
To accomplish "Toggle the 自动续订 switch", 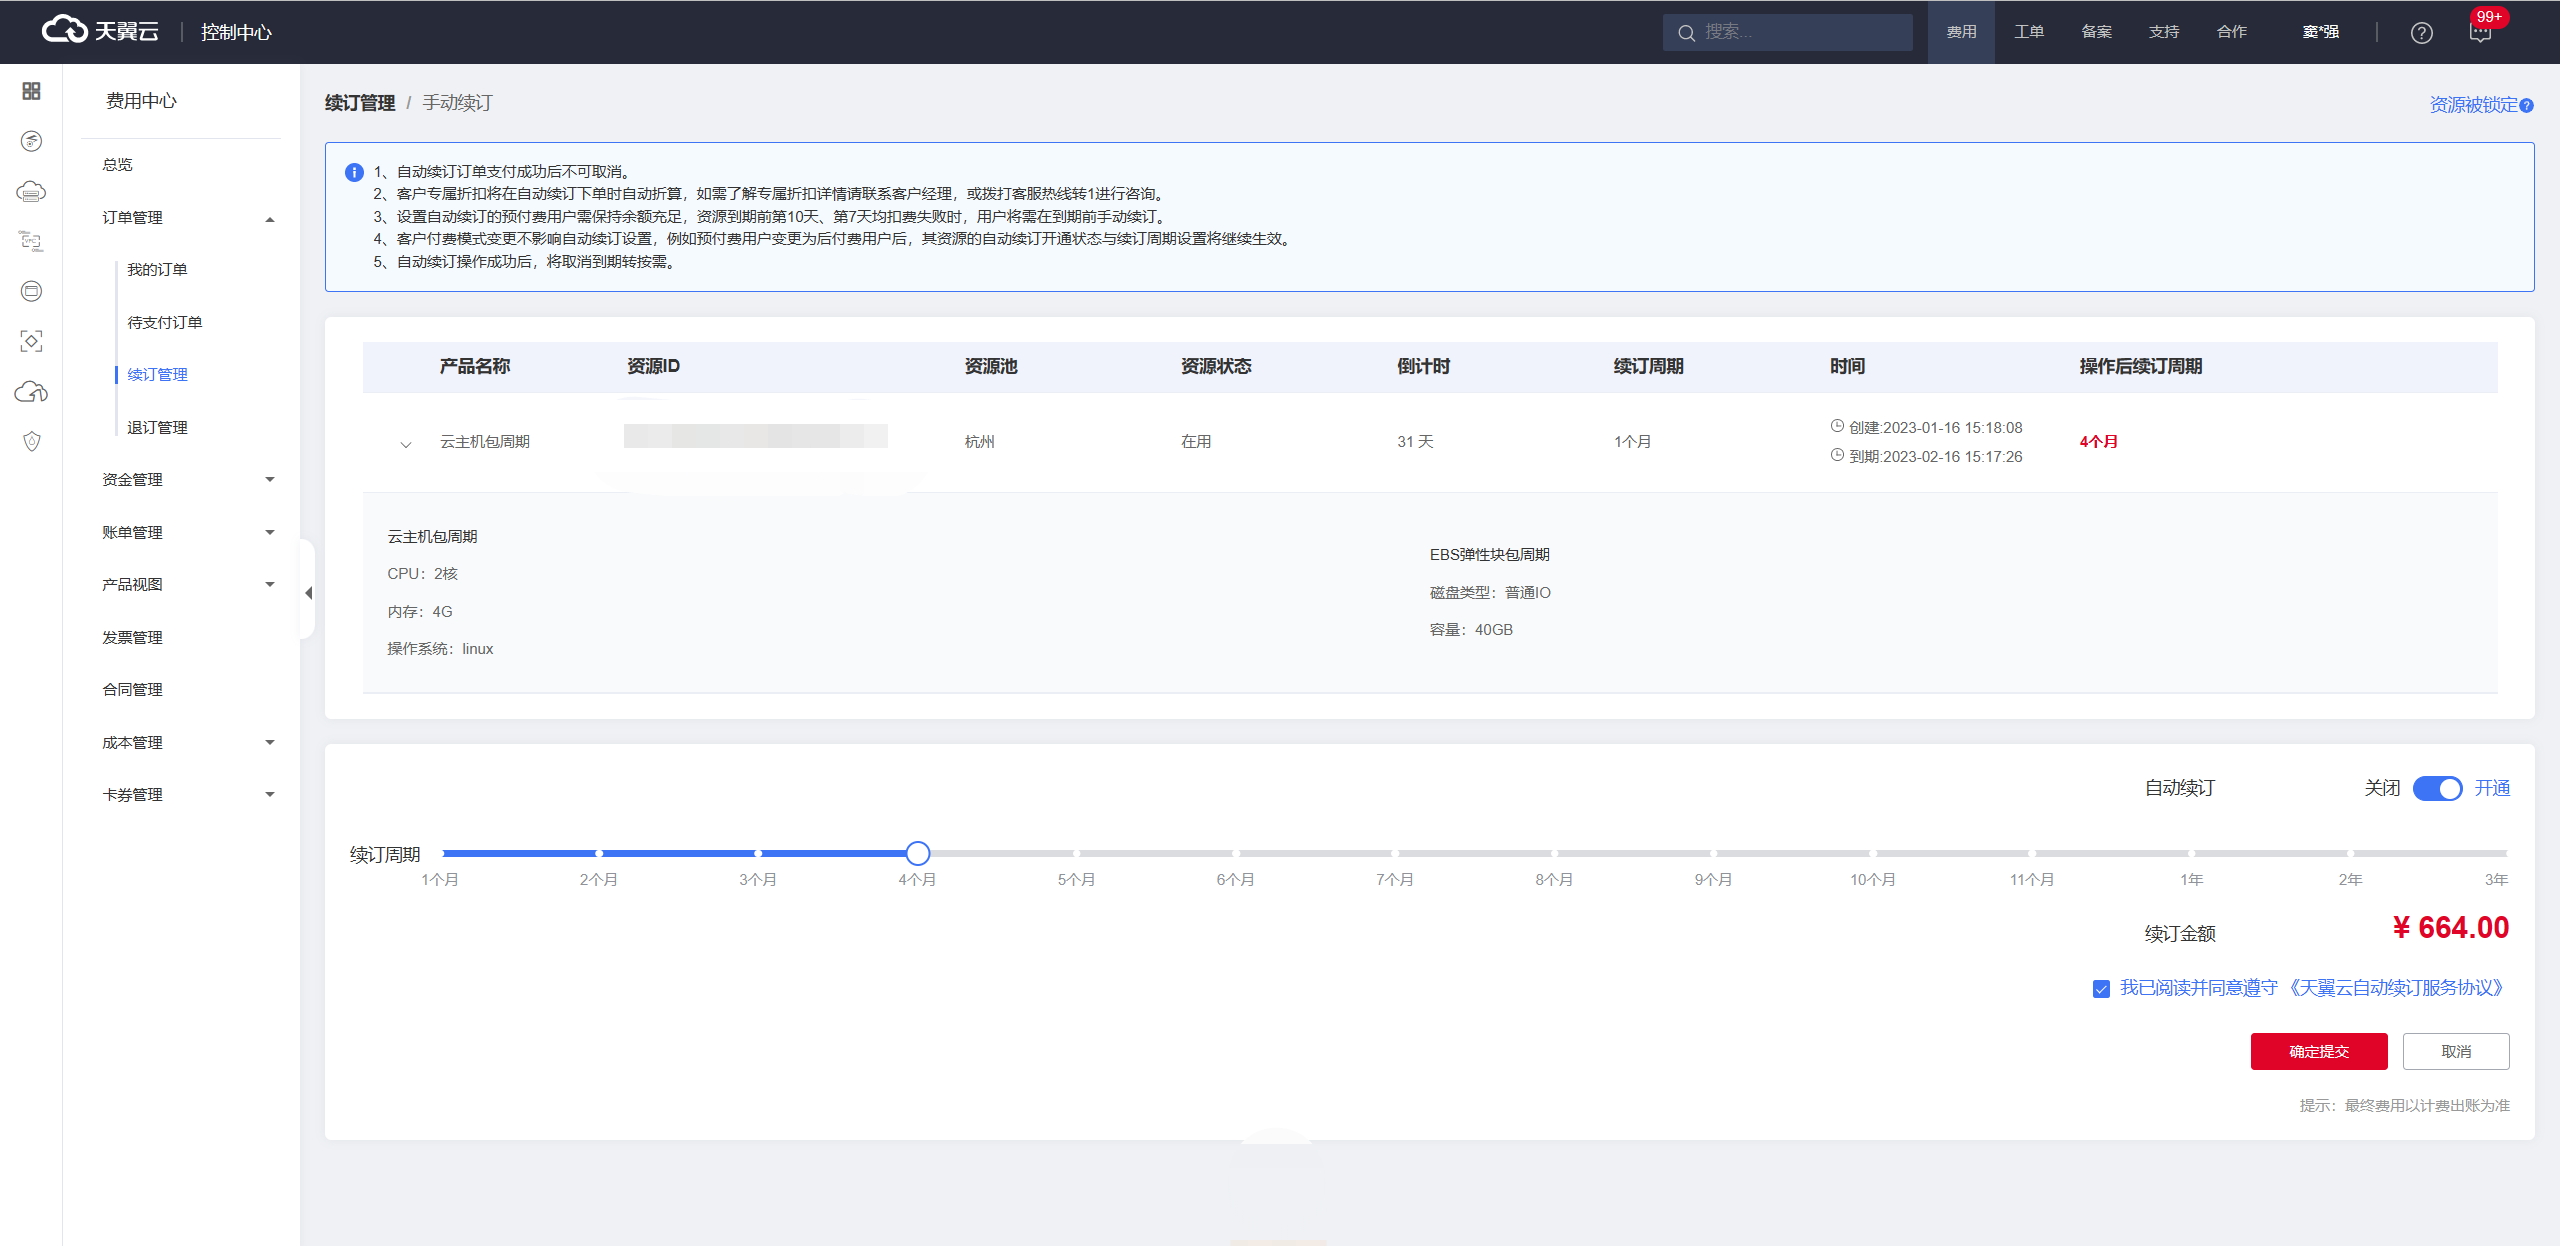I will [x=2437, y=789].
